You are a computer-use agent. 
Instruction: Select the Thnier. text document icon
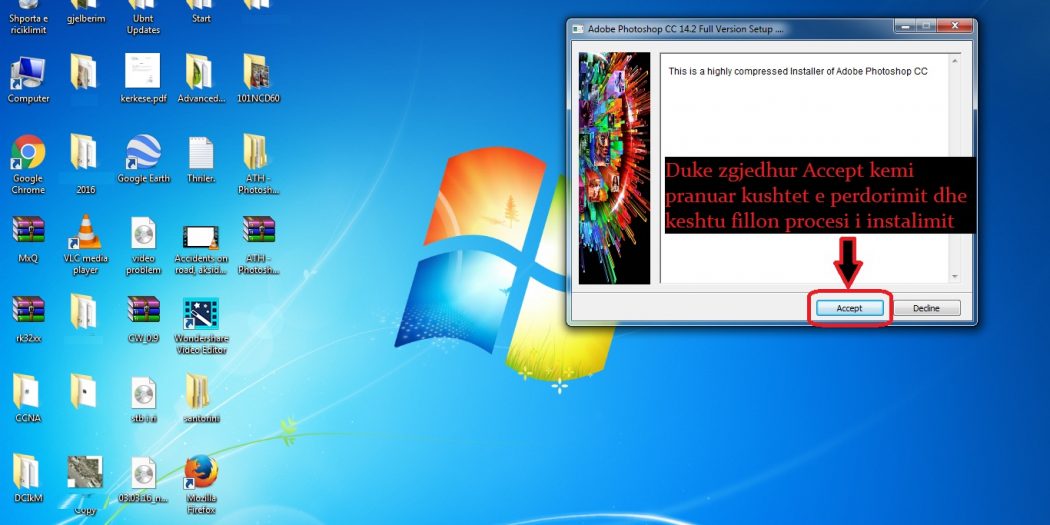click(x=201, y=159)
